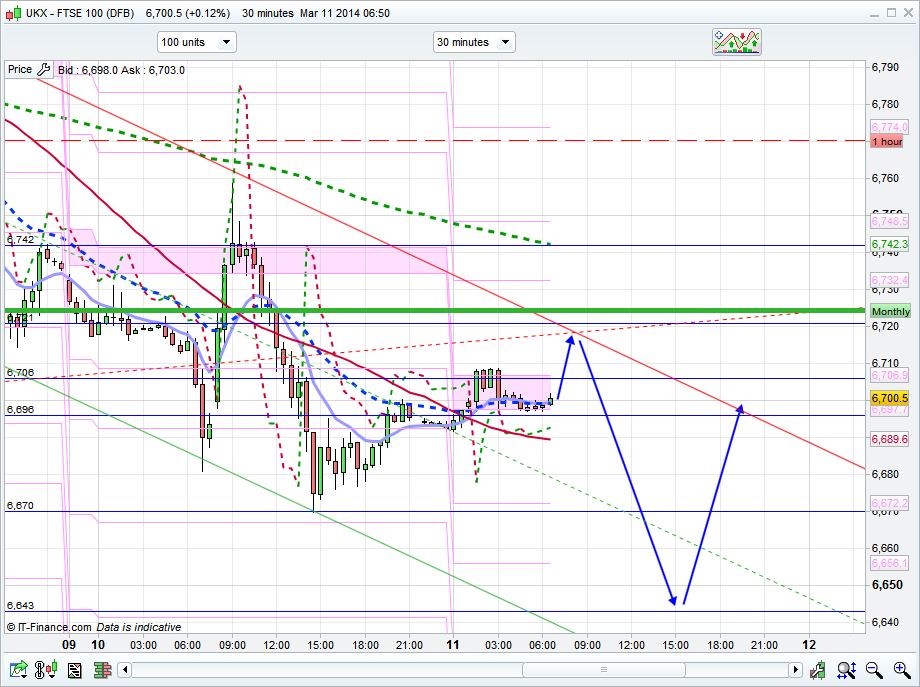This screenshot has width=920, height=687.
Task: Click the candlestick trade icon near zoom tools
Action: click(x=818, y=669)
